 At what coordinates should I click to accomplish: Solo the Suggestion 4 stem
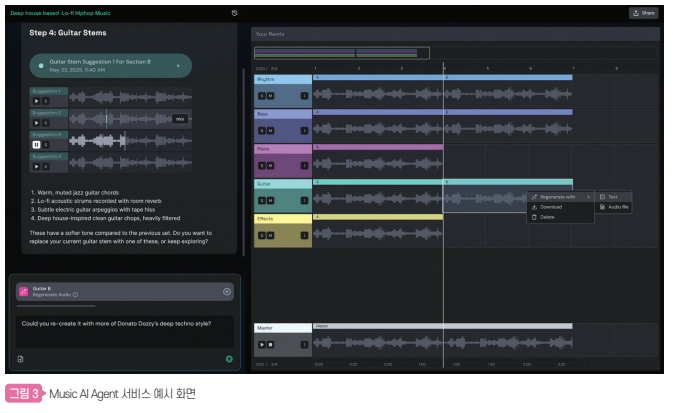point(46,165)
